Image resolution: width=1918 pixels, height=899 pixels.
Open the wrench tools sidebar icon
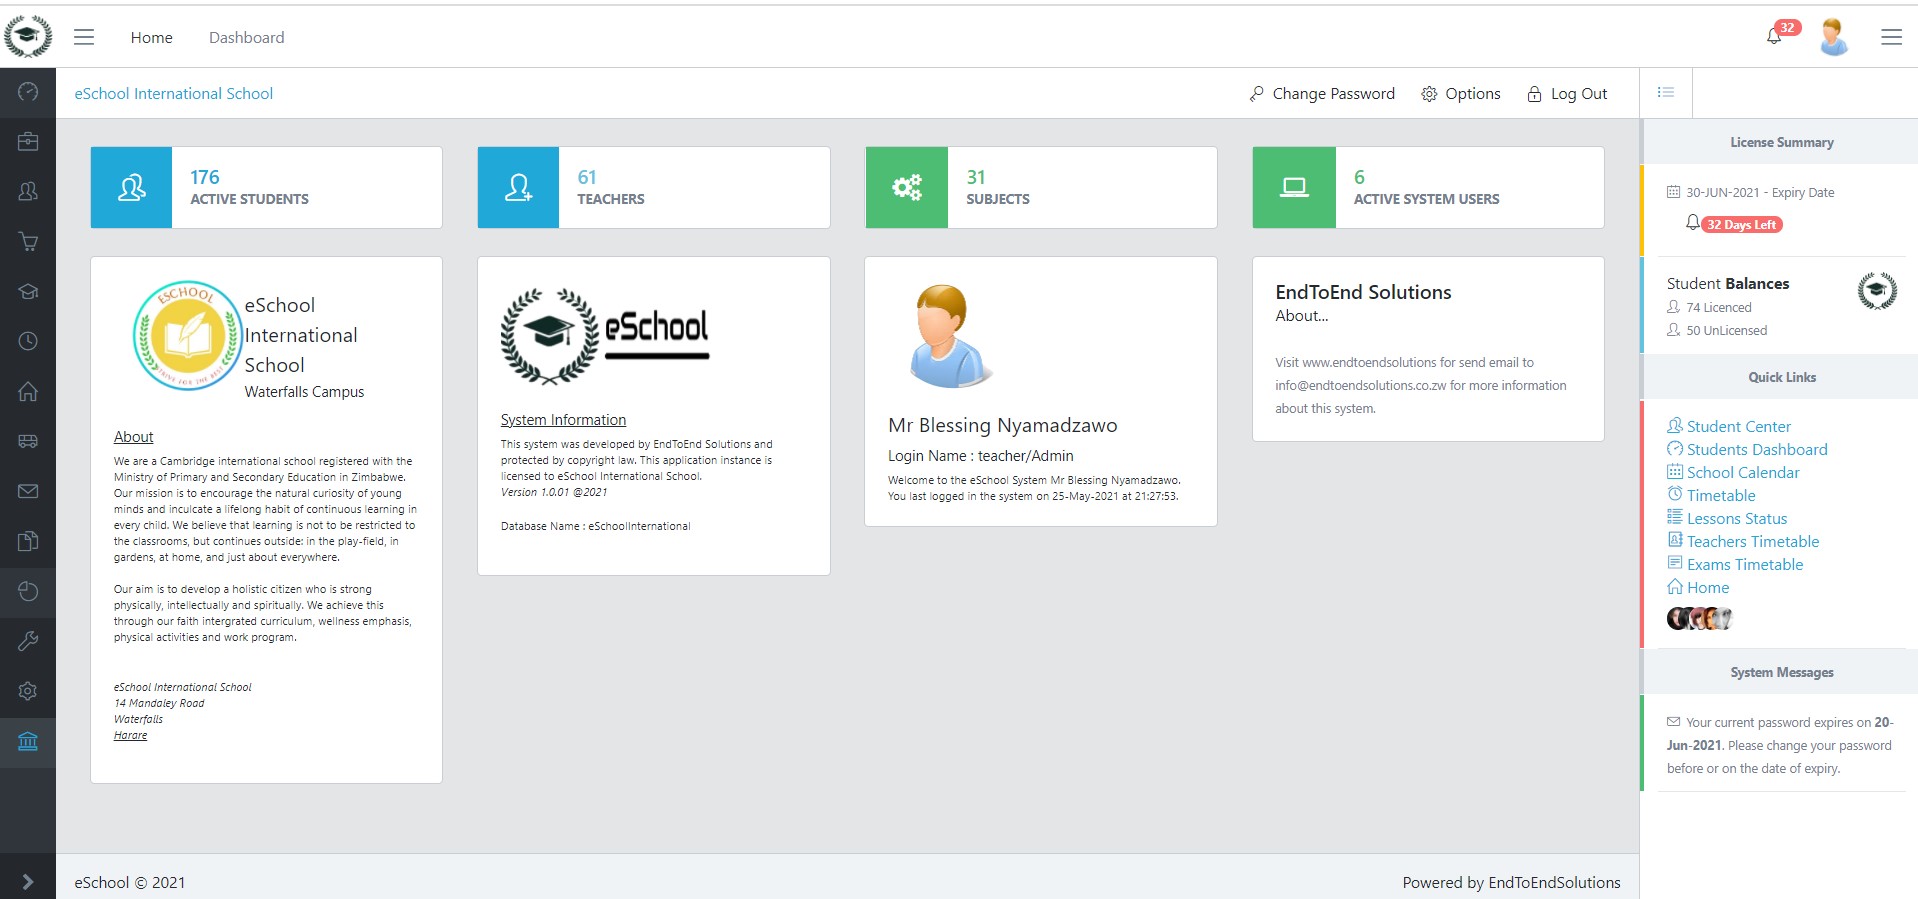[28, 641]
